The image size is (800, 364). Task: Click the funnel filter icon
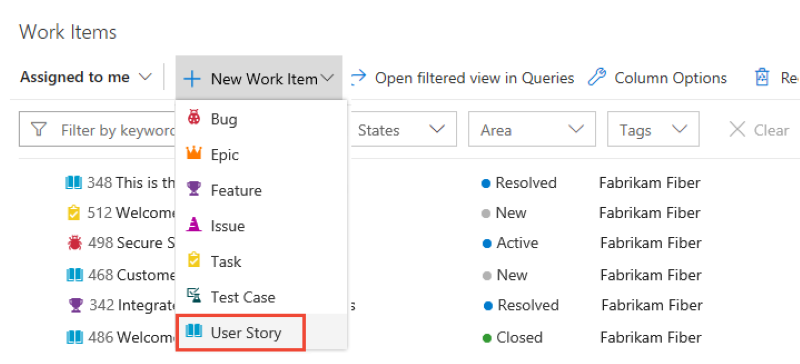(39, 130)
